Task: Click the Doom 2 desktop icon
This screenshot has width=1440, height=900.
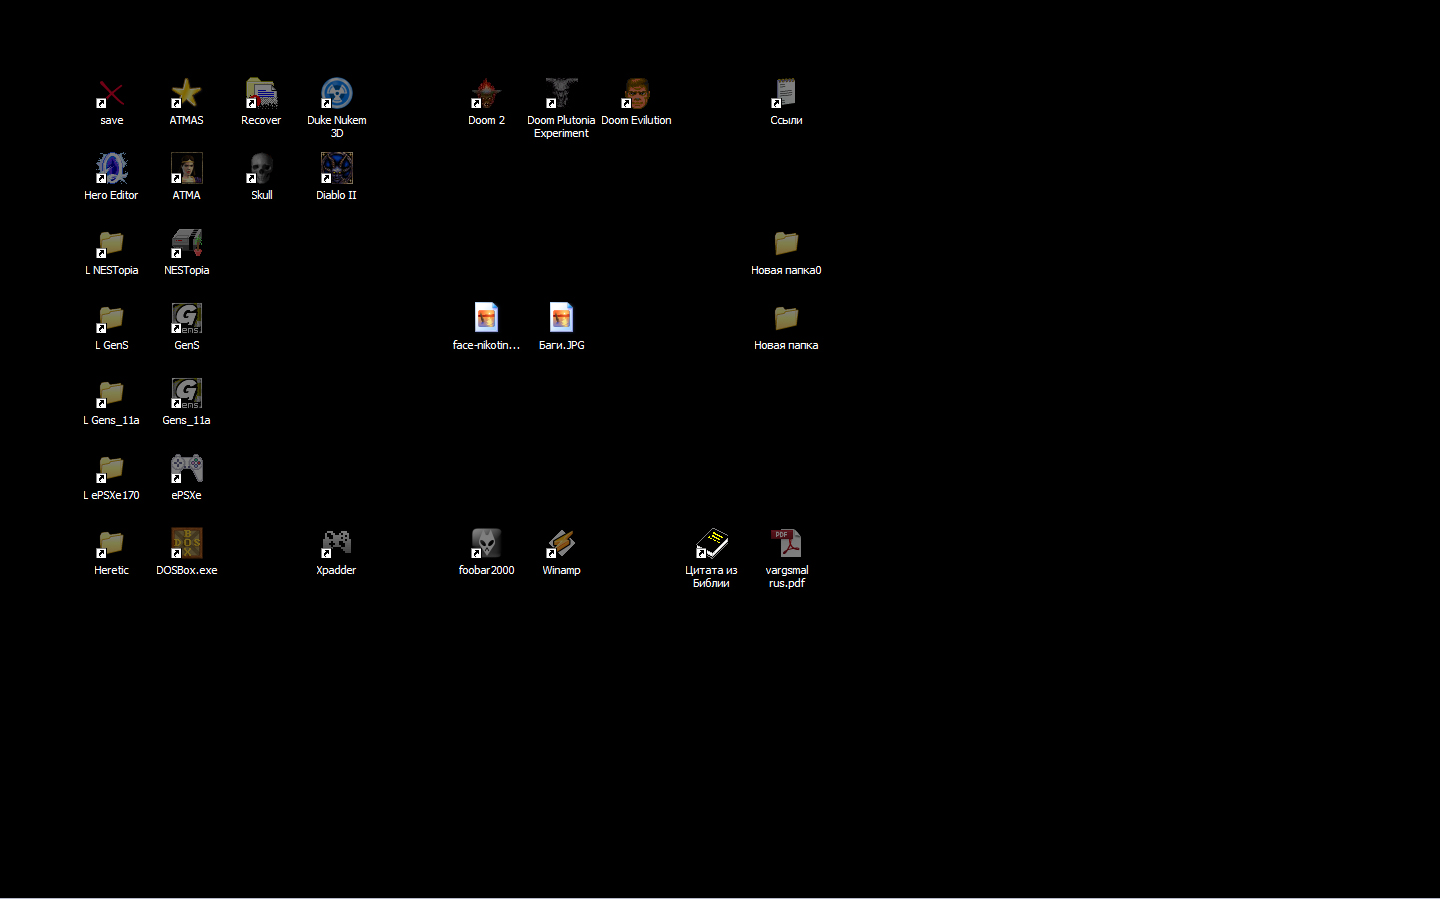Action: (x=486, y=95)
